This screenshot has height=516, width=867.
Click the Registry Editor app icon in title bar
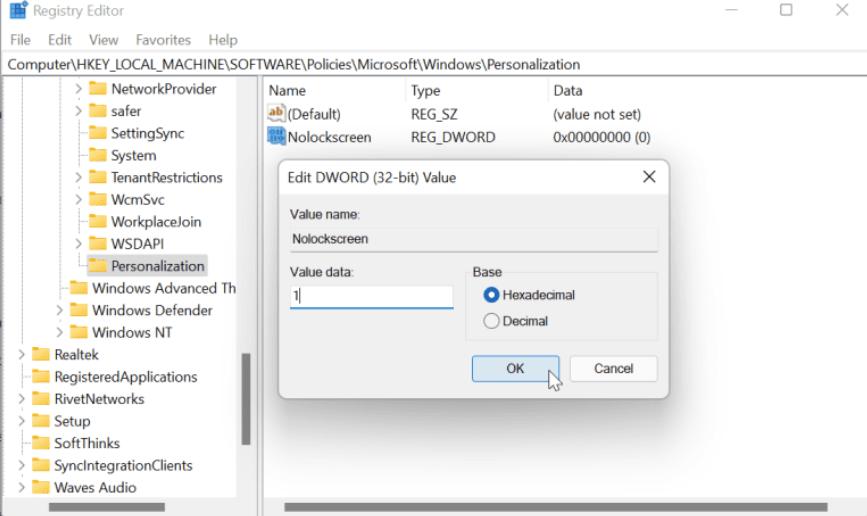[x=17, y=11]
